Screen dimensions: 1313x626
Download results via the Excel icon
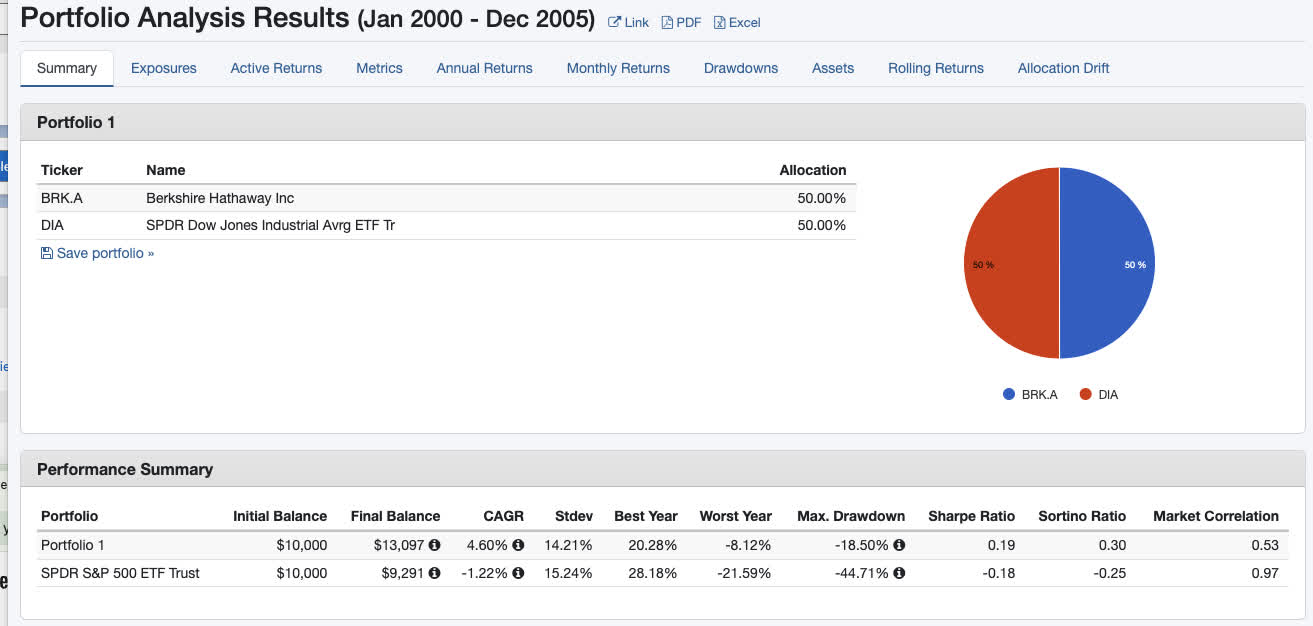719,23
